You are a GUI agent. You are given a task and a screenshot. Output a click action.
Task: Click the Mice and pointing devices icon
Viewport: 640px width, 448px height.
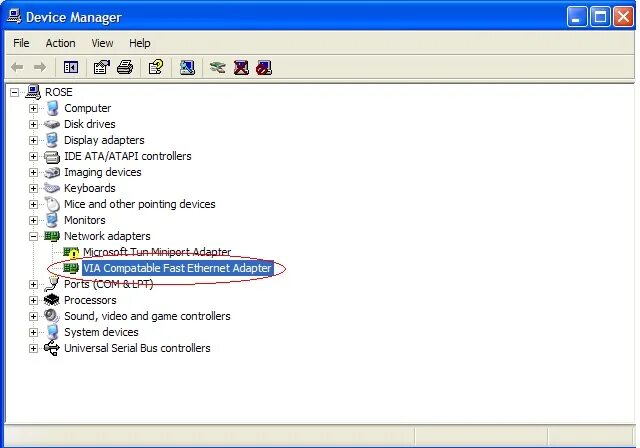click(x=52, y=204)
